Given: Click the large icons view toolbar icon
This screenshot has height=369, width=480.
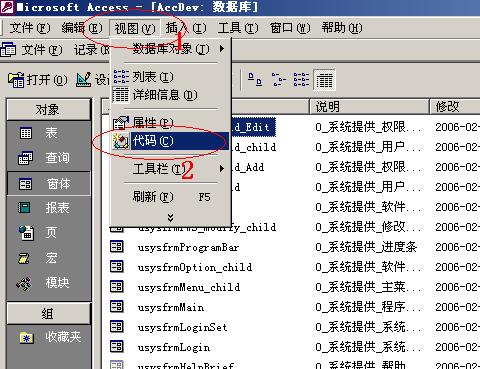Looking at the screenshot, I should pos(255,80).
